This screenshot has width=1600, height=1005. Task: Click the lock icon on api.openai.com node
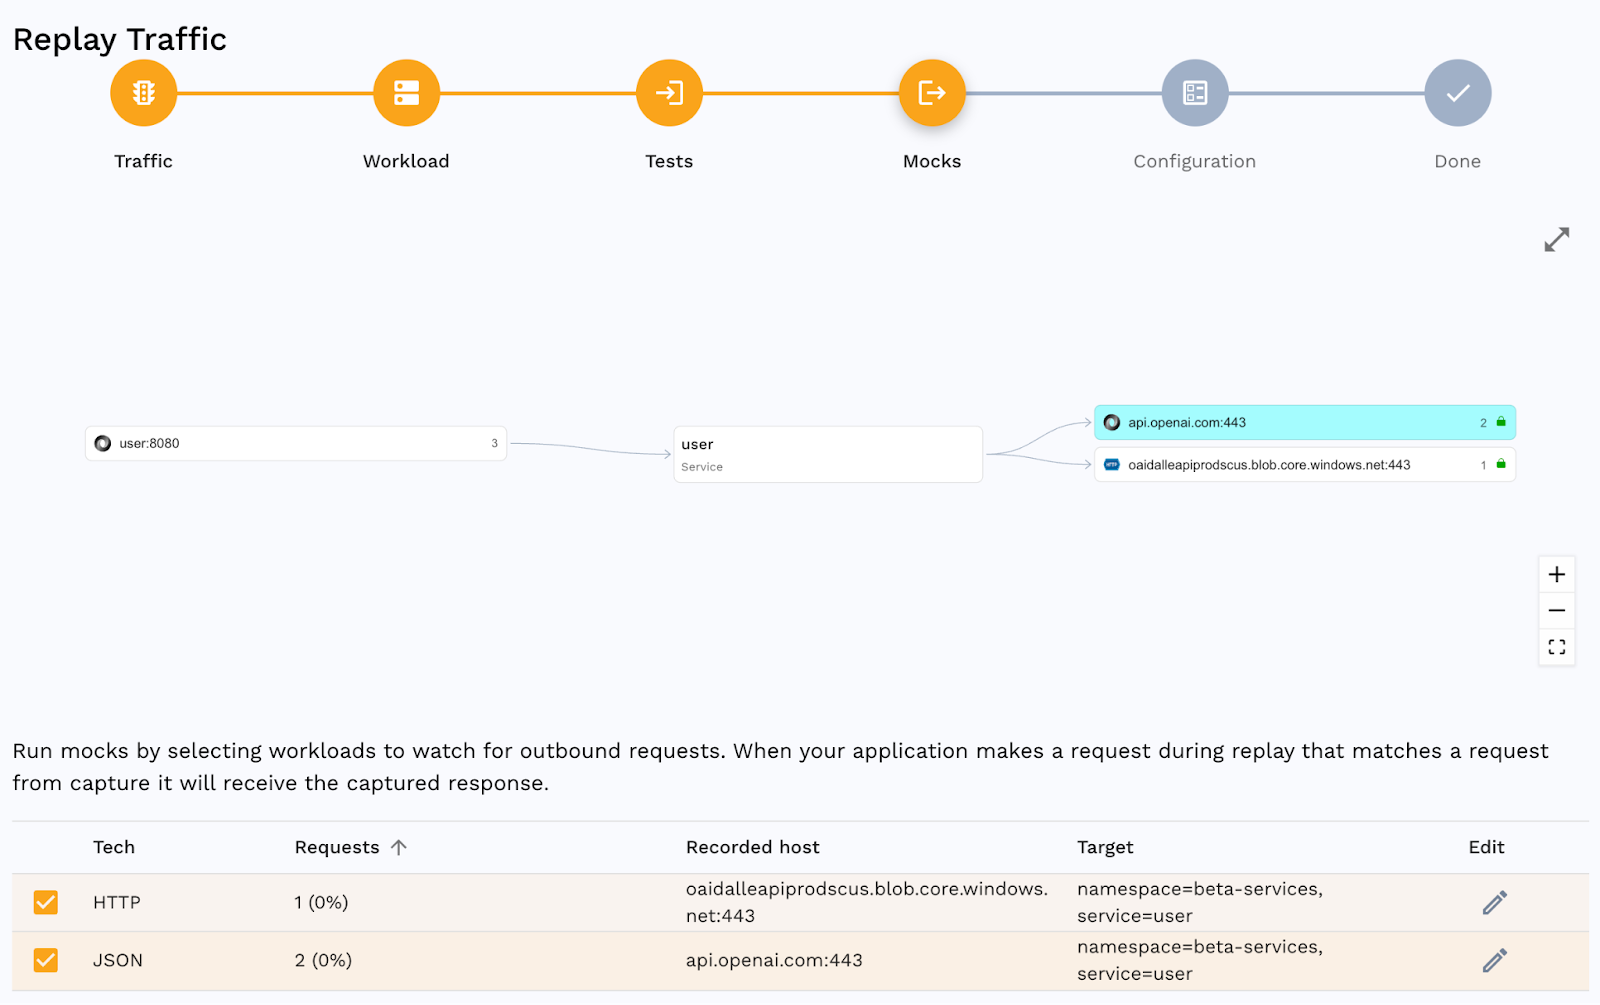[x=1501, y=422]
